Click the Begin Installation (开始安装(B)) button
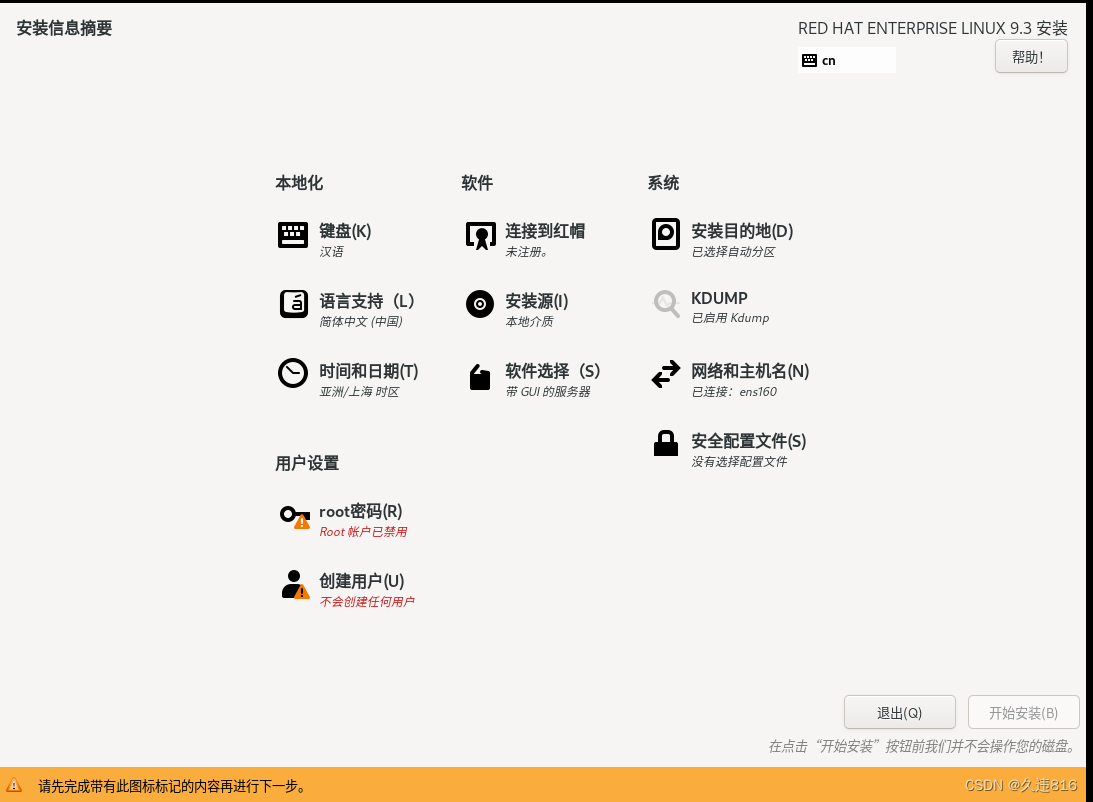1093x802 pixels. tap(1023, 713)
